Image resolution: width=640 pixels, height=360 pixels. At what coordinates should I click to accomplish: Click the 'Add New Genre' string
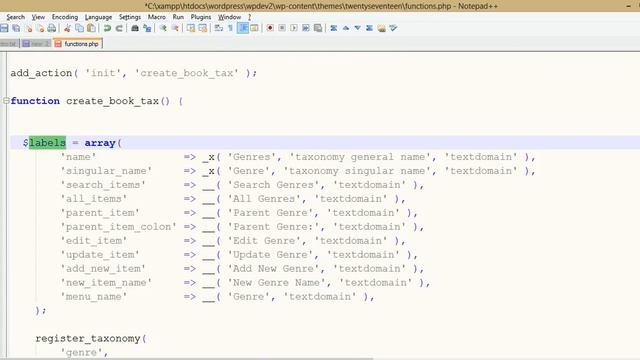[x=273, y=269]
